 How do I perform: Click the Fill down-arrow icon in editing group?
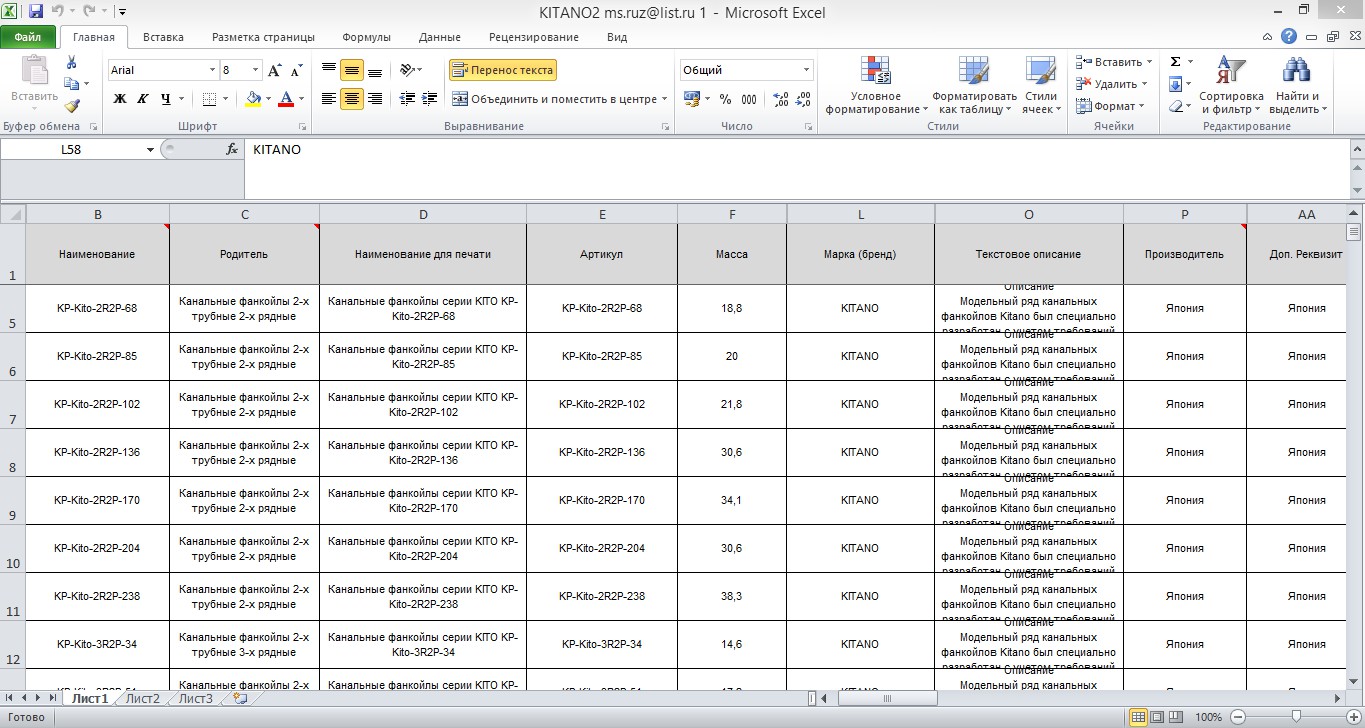click(x=1175, y=84)
